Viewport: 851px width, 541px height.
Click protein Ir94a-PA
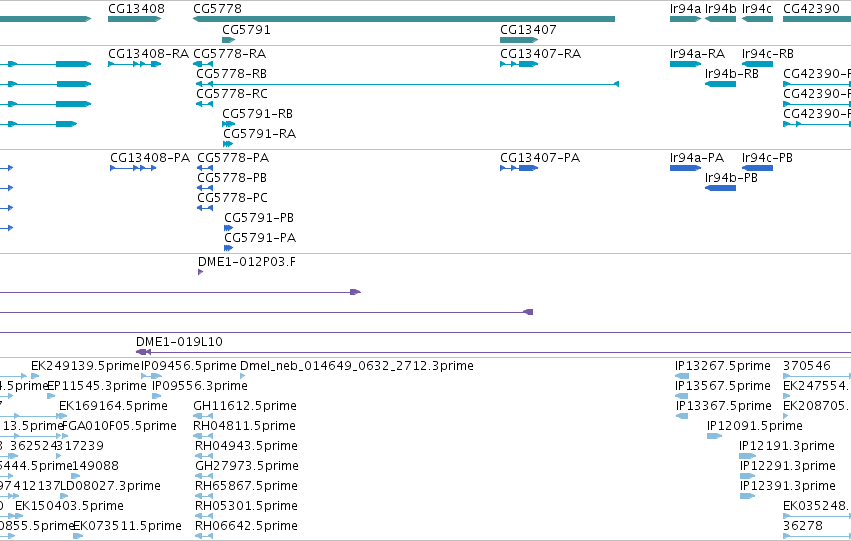pos(685,168)
